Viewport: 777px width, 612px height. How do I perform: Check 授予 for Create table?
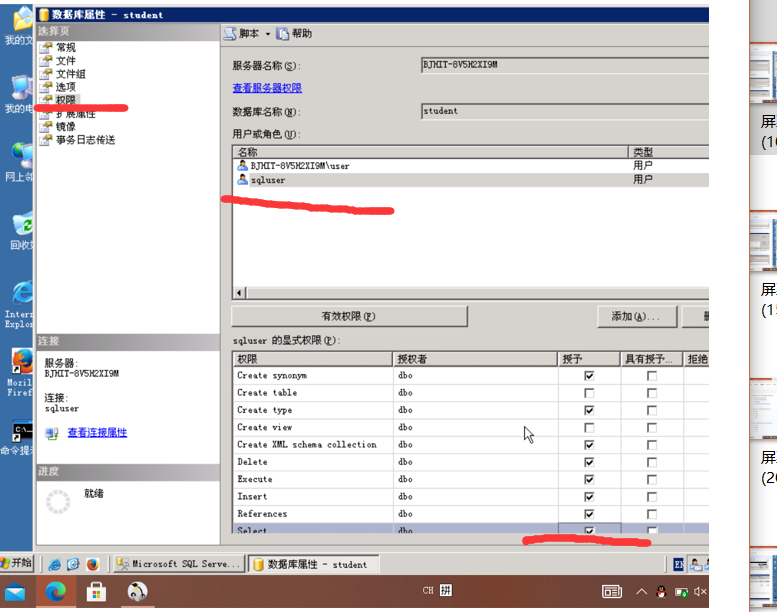[x=589, y=393]
